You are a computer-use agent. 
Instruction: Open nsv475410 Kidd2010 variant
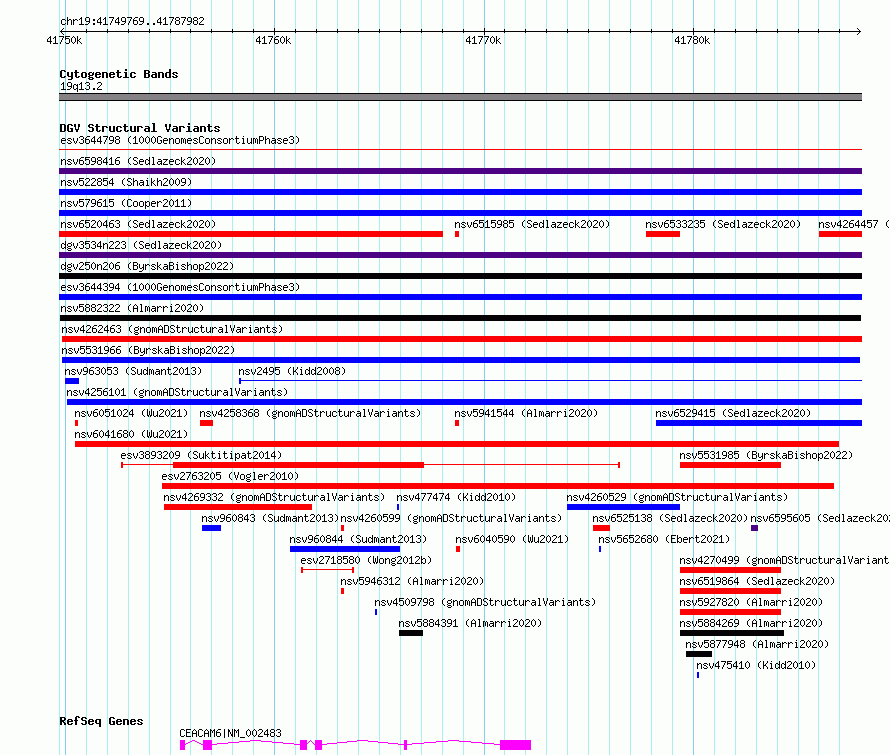tap(756, 665)
